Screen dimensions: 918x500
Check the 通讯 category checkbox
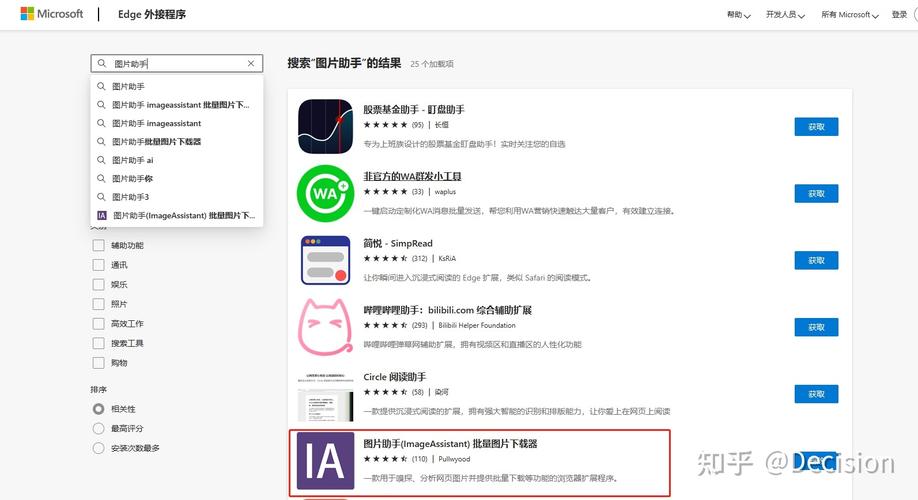(x=98, y=265)
